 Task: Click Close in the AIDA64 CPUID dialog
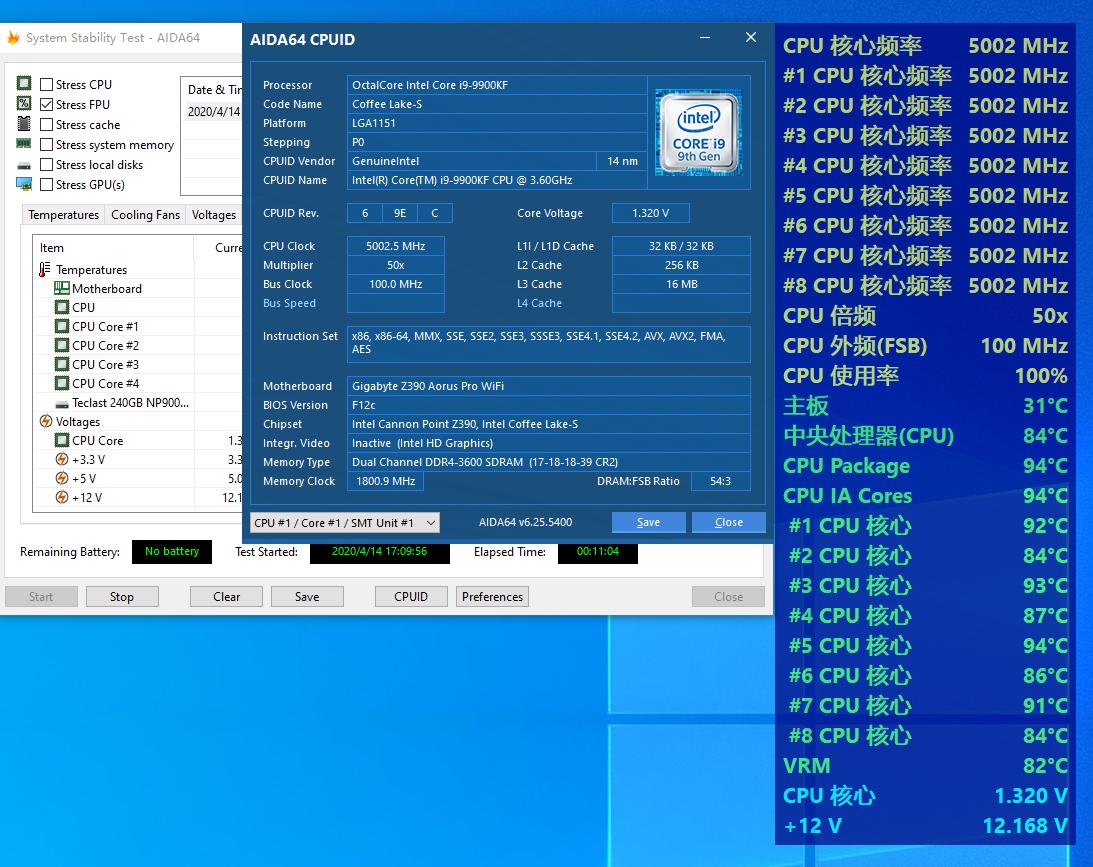pyautogui.click(x=728, y=522)
